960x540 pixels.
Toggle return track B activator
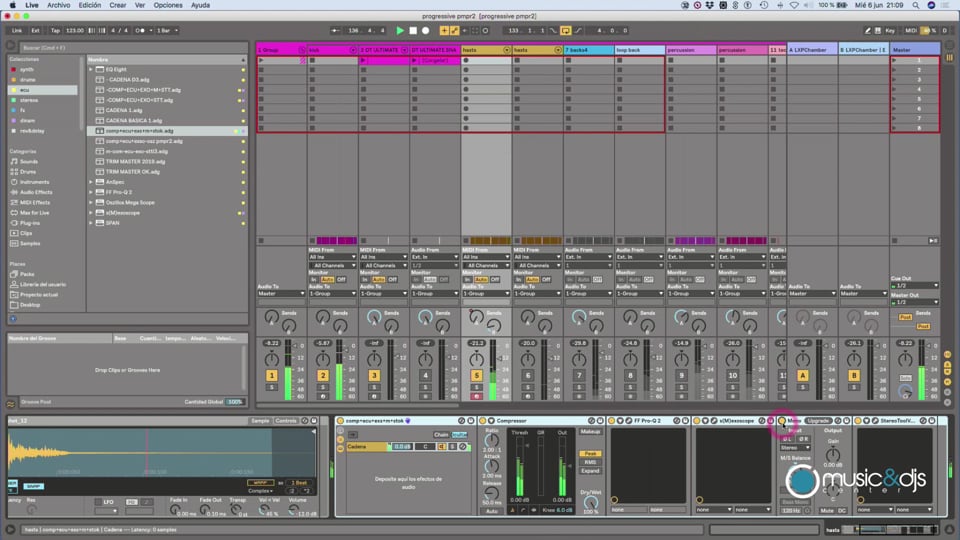click(853, 375)
